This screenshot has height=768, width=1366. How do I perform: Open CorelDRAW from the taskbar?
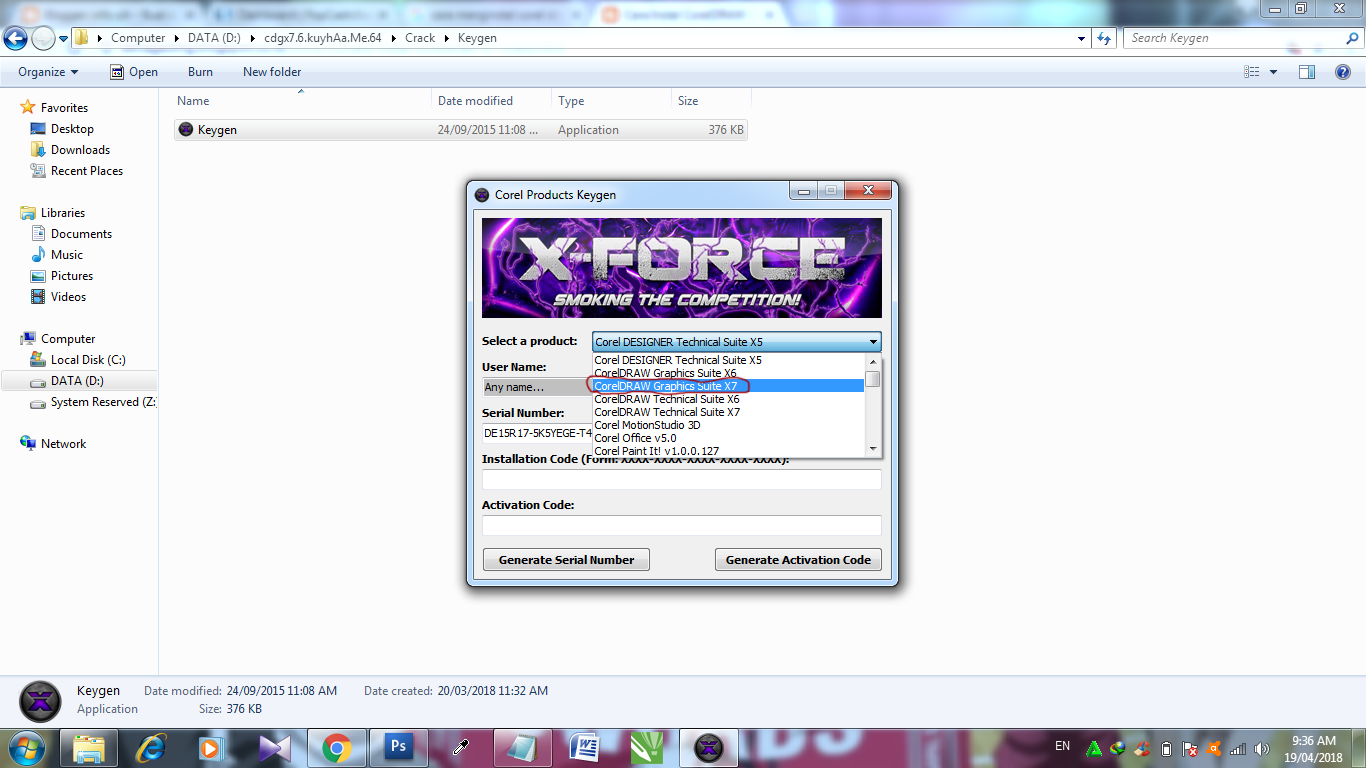[x=648, y=748]
